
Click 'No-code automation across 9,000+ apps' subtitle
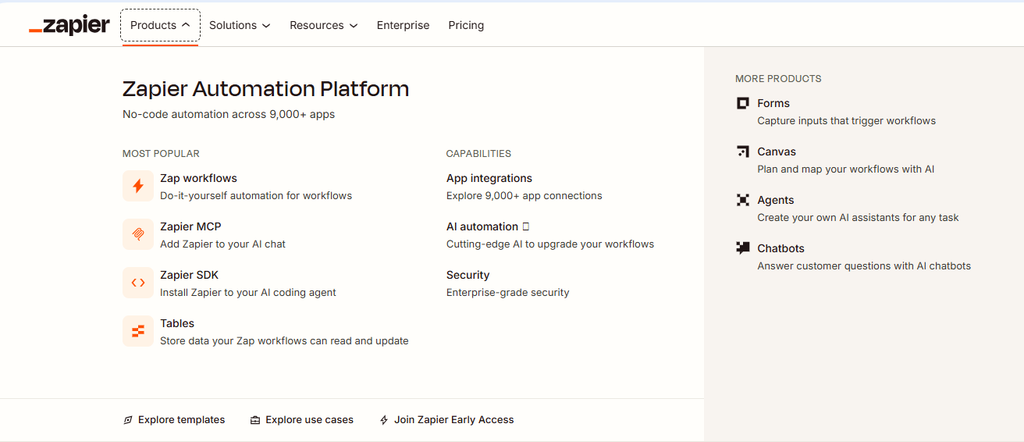pos(229,114)
